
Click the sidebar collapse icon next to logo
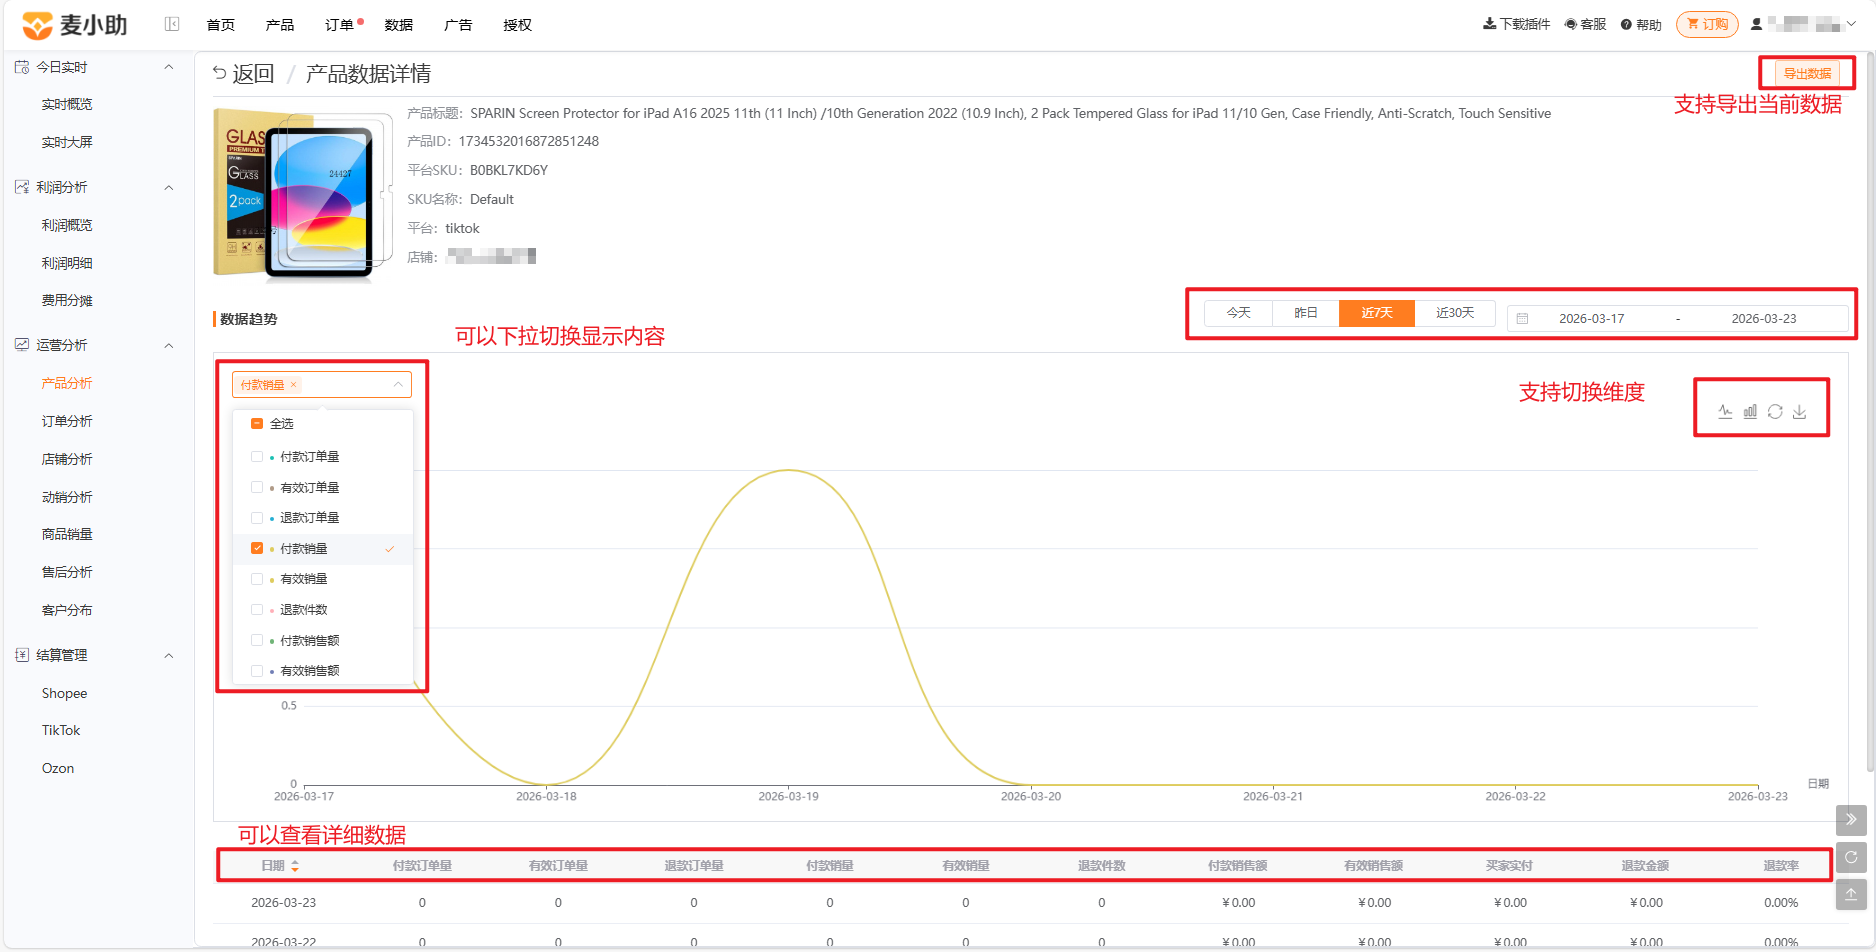172,24
